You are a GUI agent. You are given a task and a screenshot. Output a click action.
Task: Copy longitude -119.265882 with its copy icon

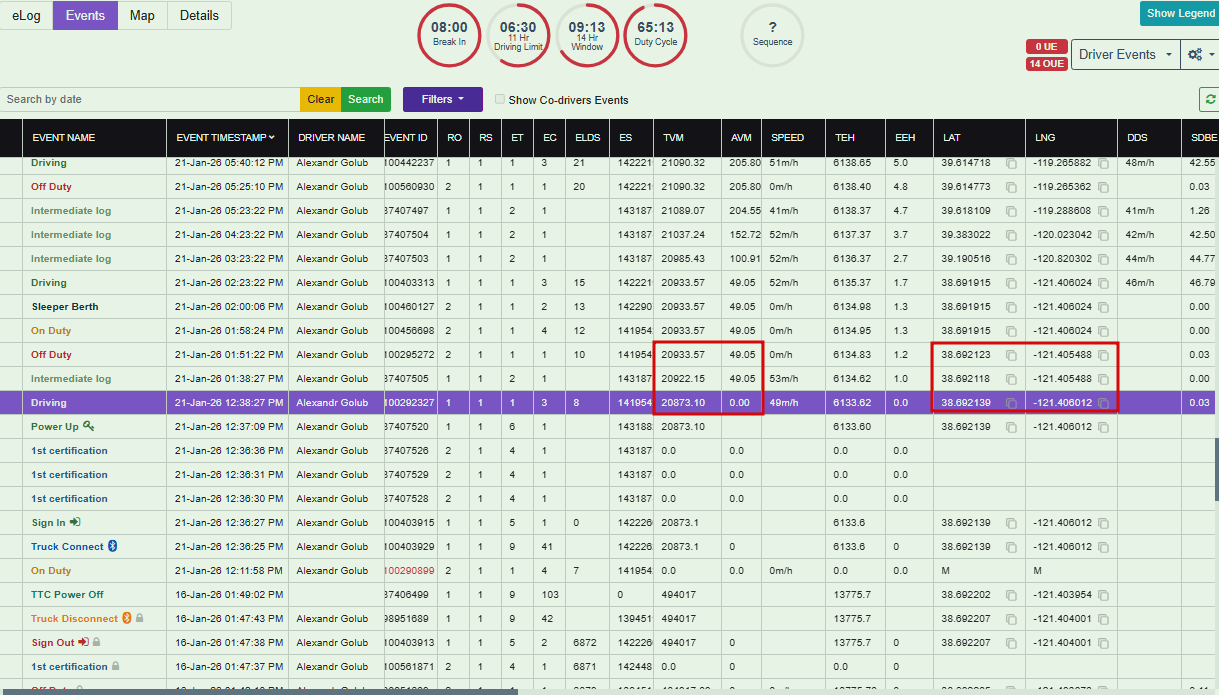point(1104,163)
